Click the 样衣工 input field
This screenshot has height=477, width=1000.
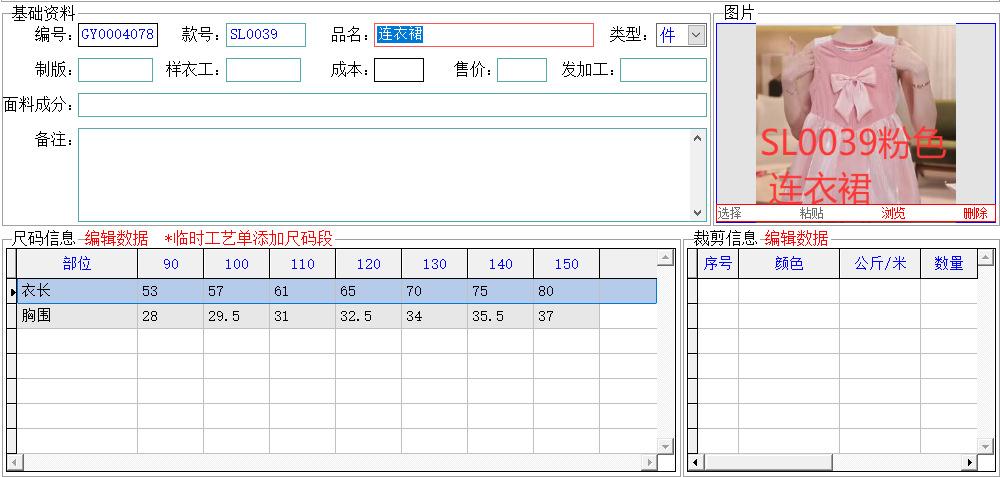point(263,70)
